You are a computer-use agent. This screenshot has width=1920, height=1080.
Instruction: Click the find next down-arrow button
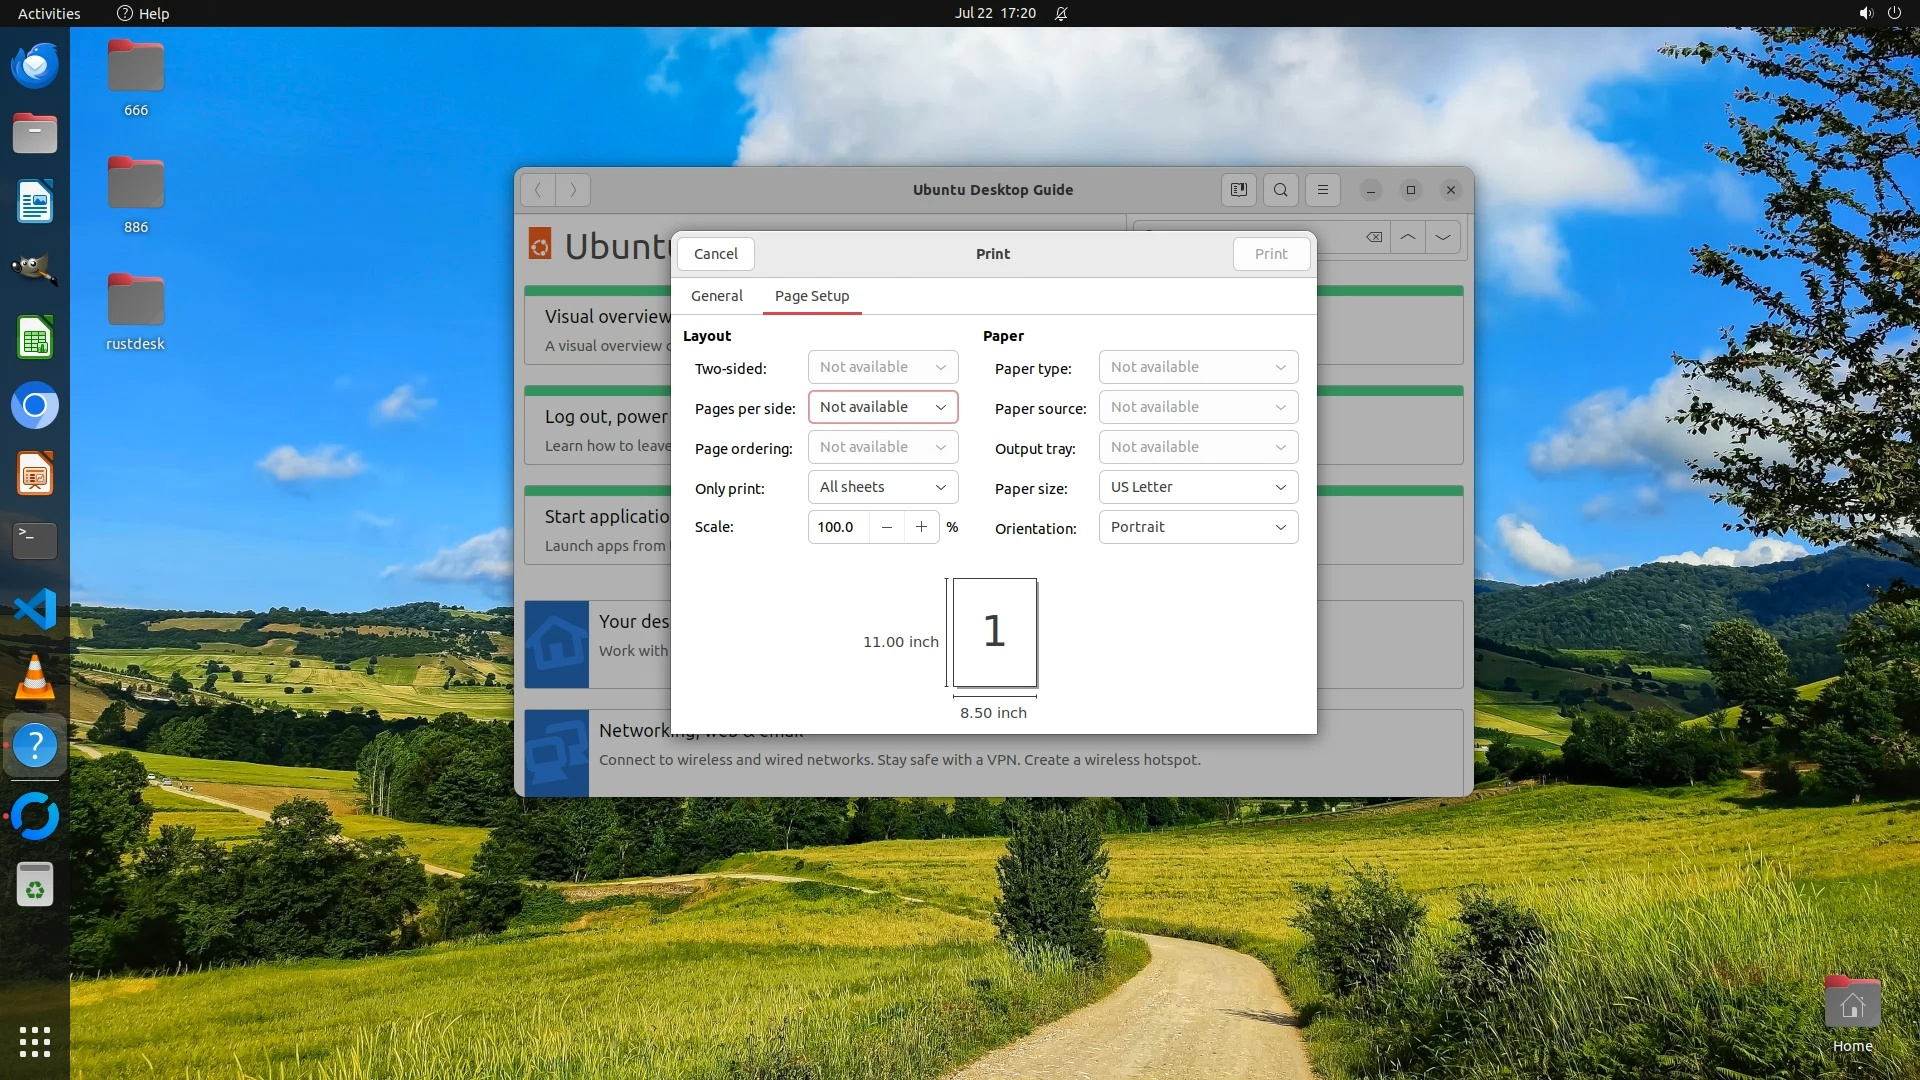(x=1443, y=237)
